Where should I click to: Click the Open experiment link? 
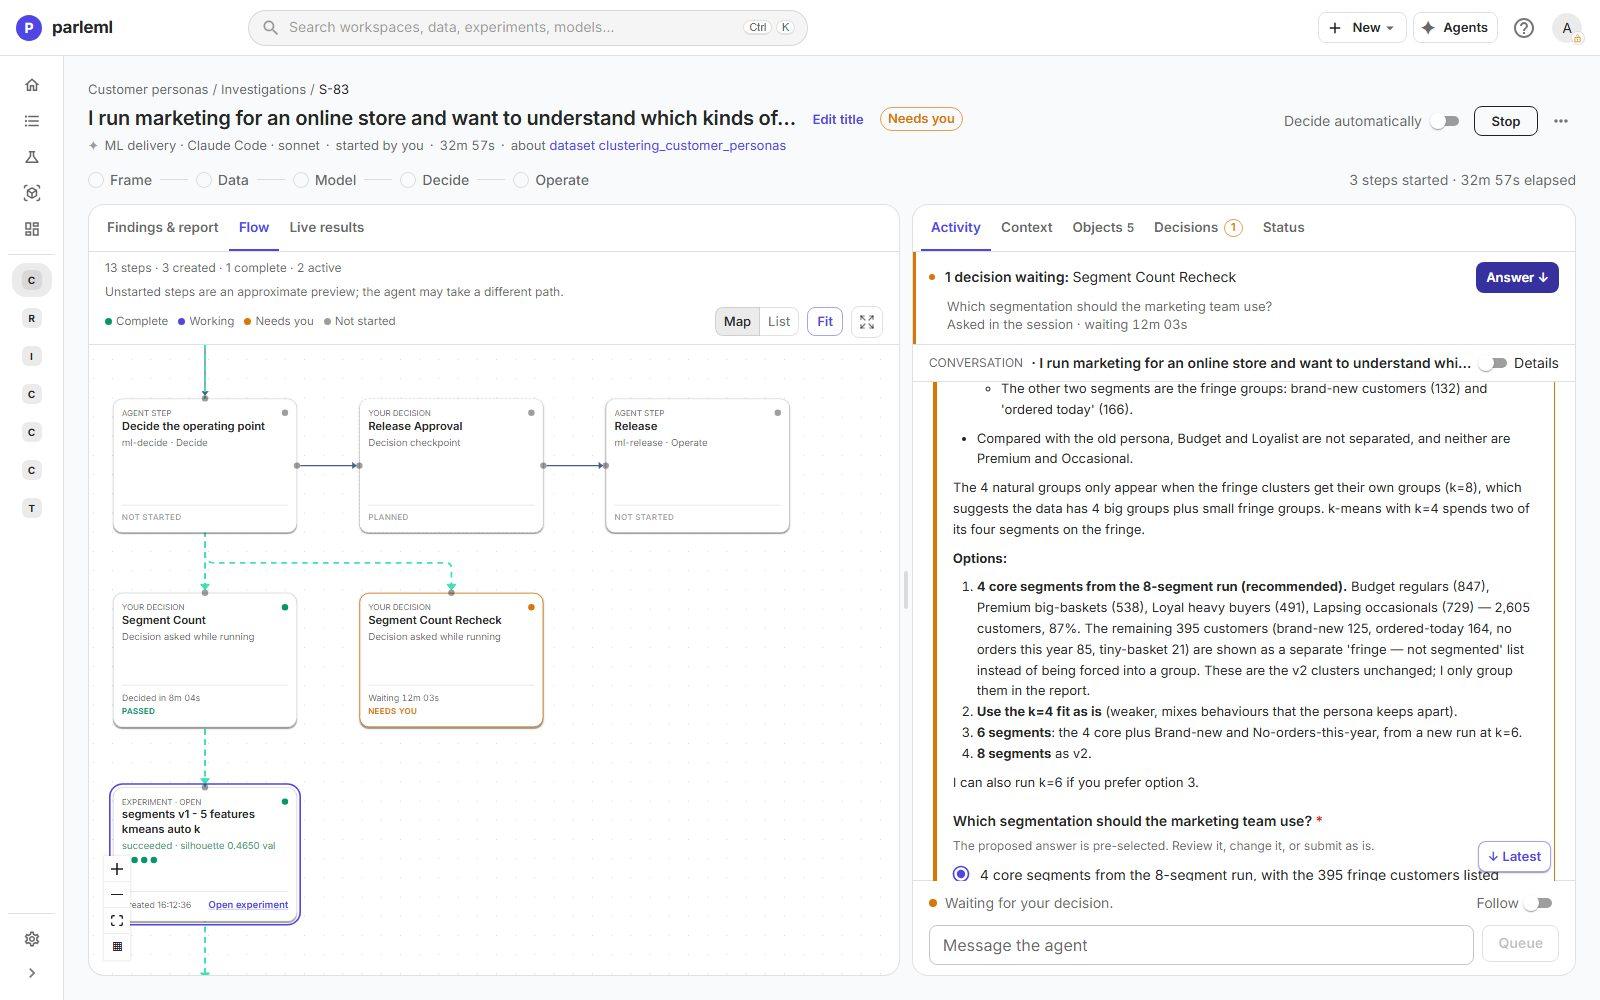[248, 905]
